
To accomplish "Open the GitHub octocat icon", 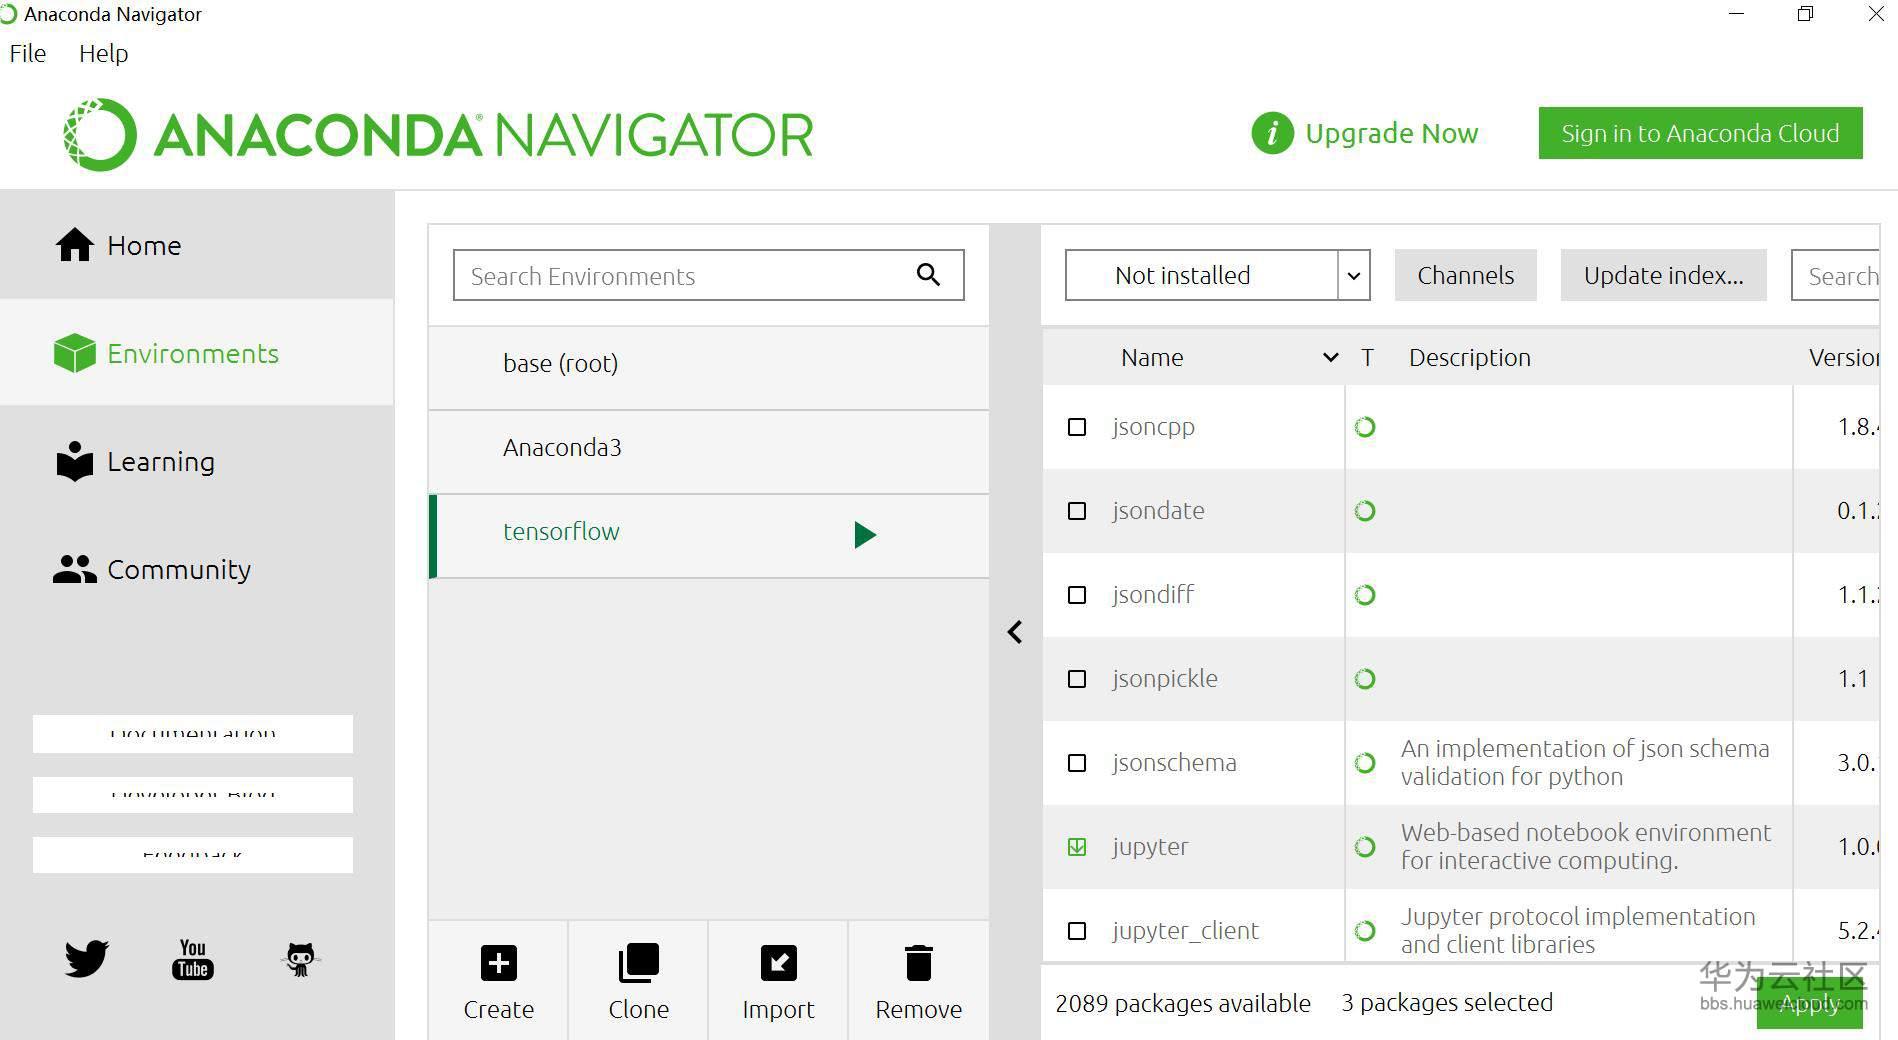I will (300, 959).
